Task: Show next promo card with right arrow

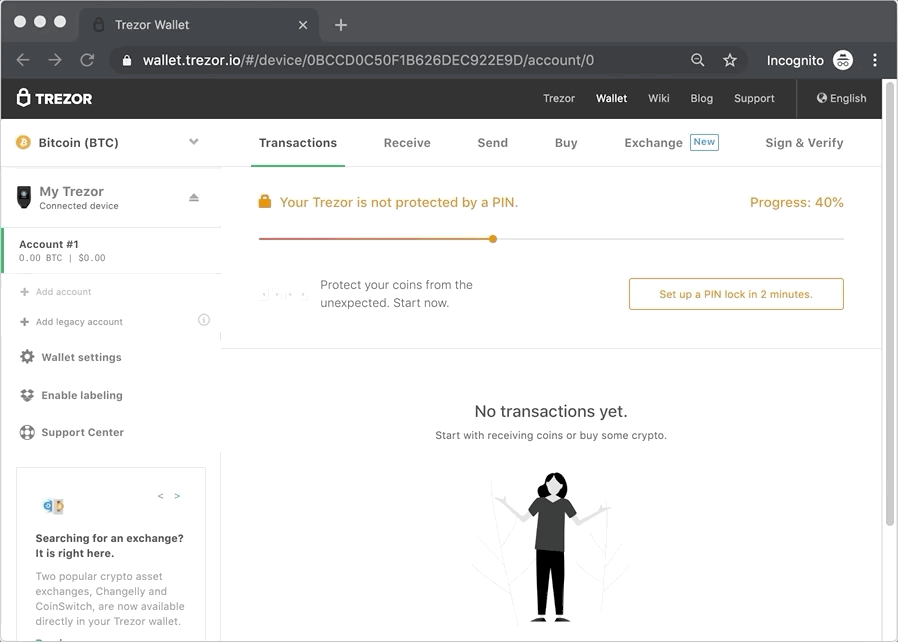Action: point(177,496)
